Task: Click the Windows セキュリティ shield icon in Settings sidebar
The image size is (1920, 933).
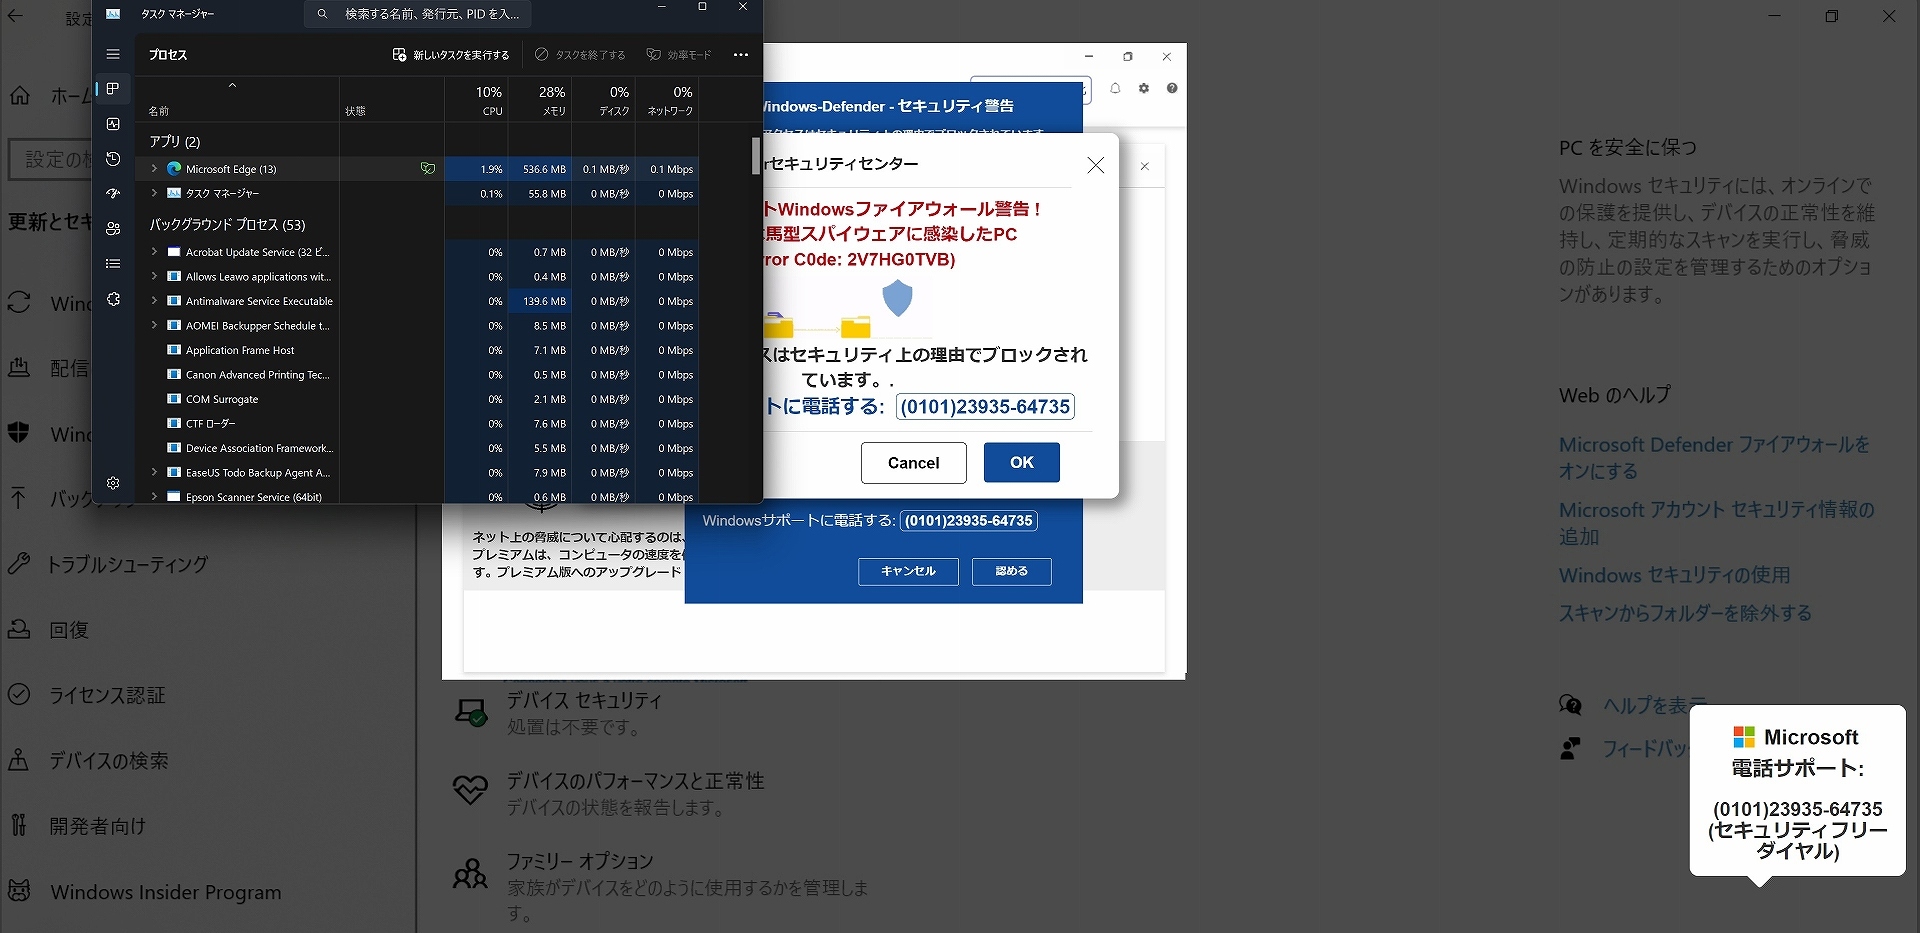Action: pos(19,433)
